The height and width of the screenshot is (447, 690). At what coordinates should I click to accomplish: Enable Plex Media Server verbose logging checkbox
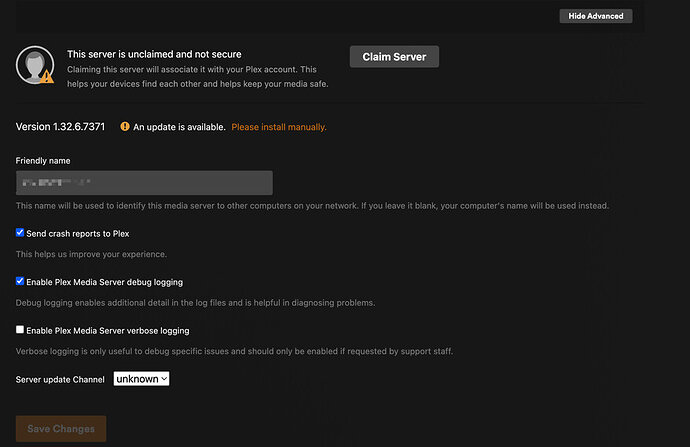coord(20,330)
